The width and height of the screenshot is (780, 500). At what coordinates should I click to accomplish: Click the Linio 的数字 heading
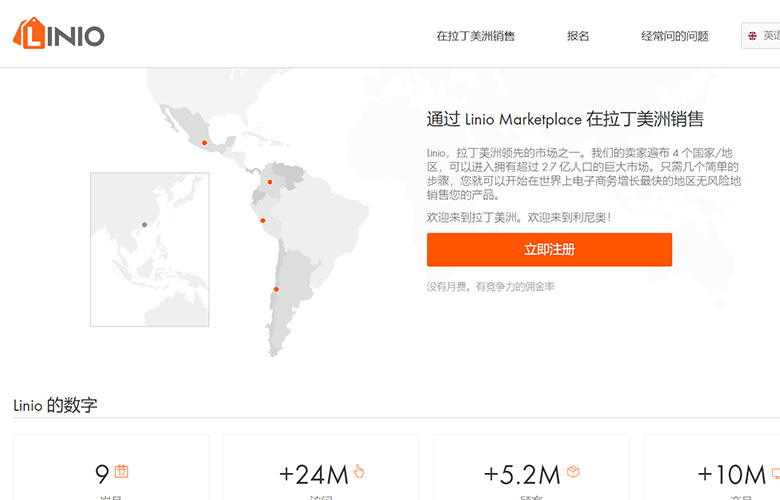[x=55, y=405]
